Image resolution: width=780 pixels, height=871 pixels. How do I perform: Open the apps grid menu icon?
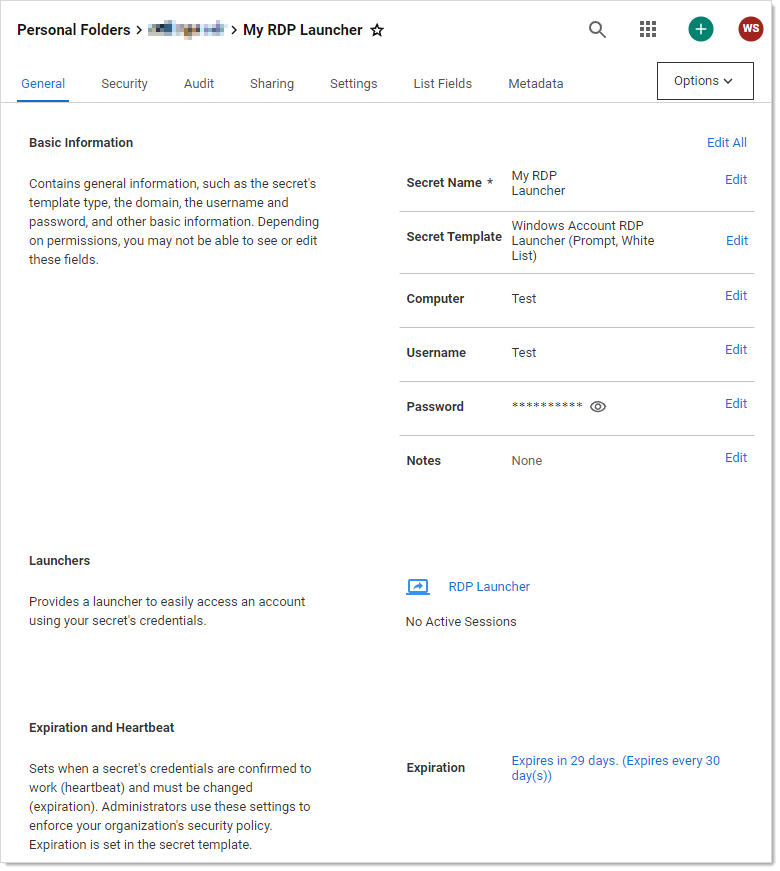point(648,30)
